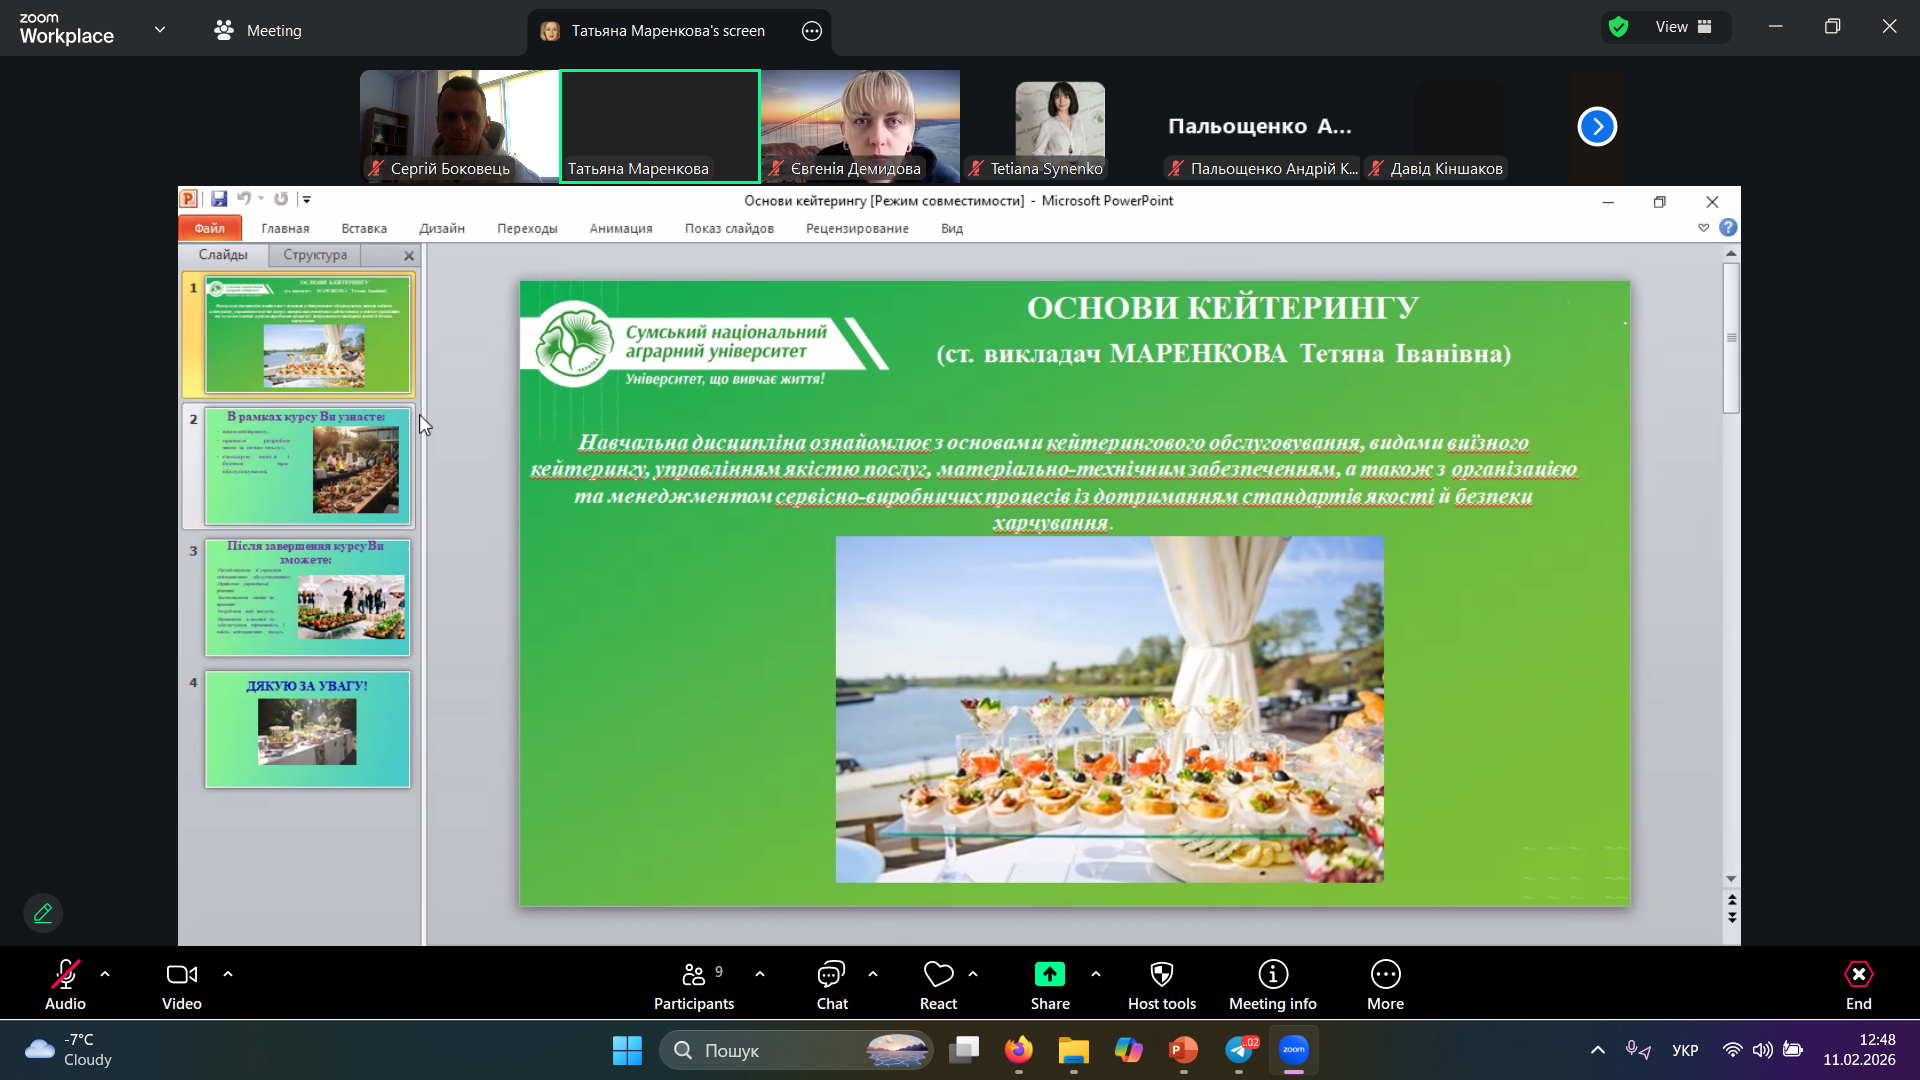Click the encryption shield status icon
The height and width of the screenshot is (1080, 1920).
[x=1619, y=27]
